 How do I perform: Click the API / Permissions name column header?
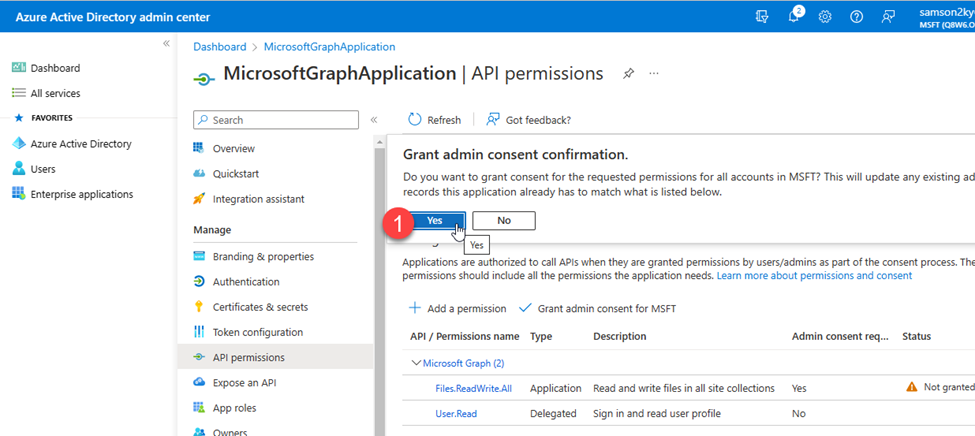[464, 336]
